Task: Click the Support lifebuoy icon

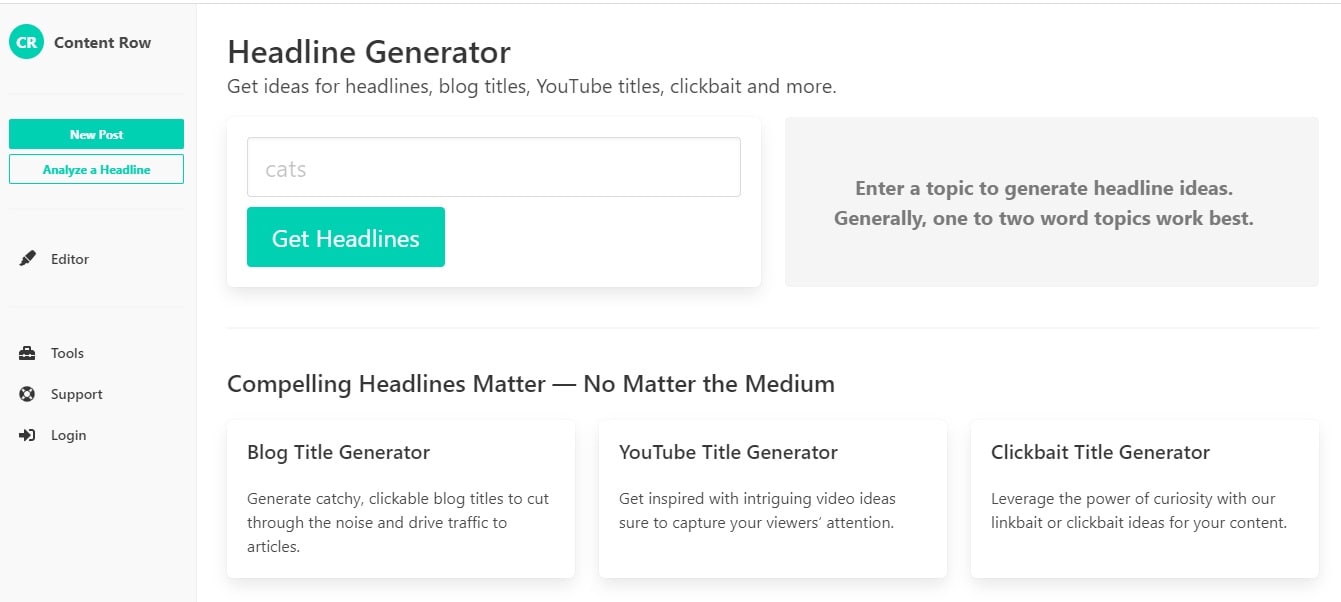Action: click(28, 394)
